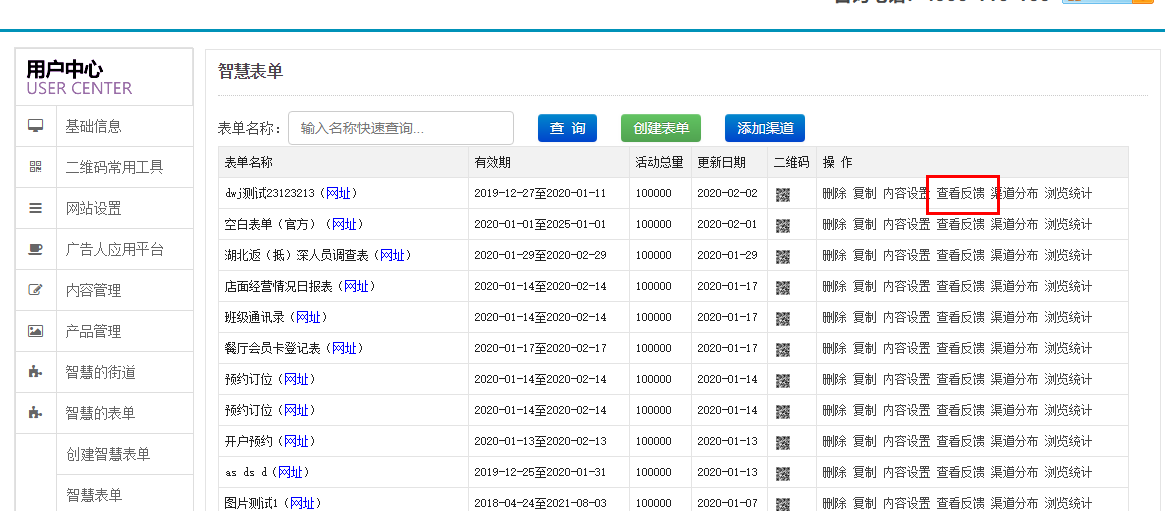This screenshot has height=511, width=1165.
Task: Open 浏览统计 for 餐厅会员卡登记表
Action: tap(1068, 349)
